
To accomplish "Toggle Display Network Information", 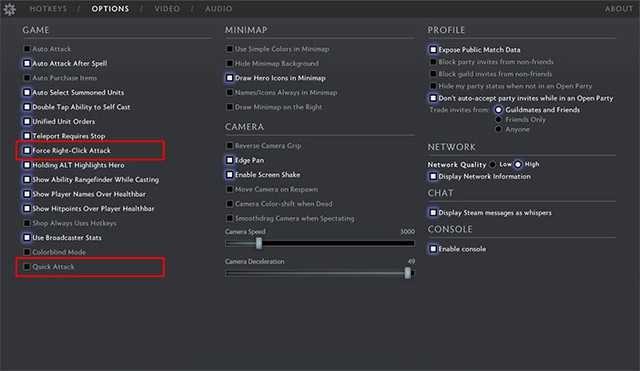I will (433, 176).
